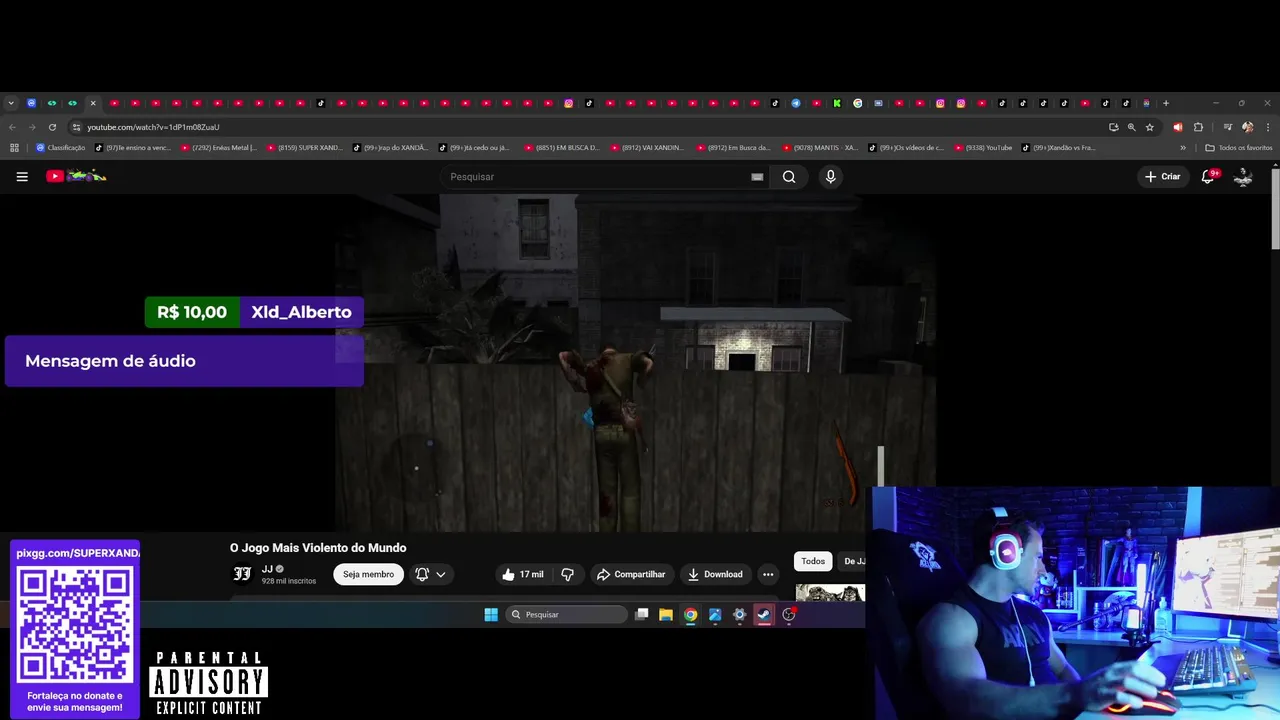Open File Explorer from taskbar
1280x720 pixels.
click(666, 615)
